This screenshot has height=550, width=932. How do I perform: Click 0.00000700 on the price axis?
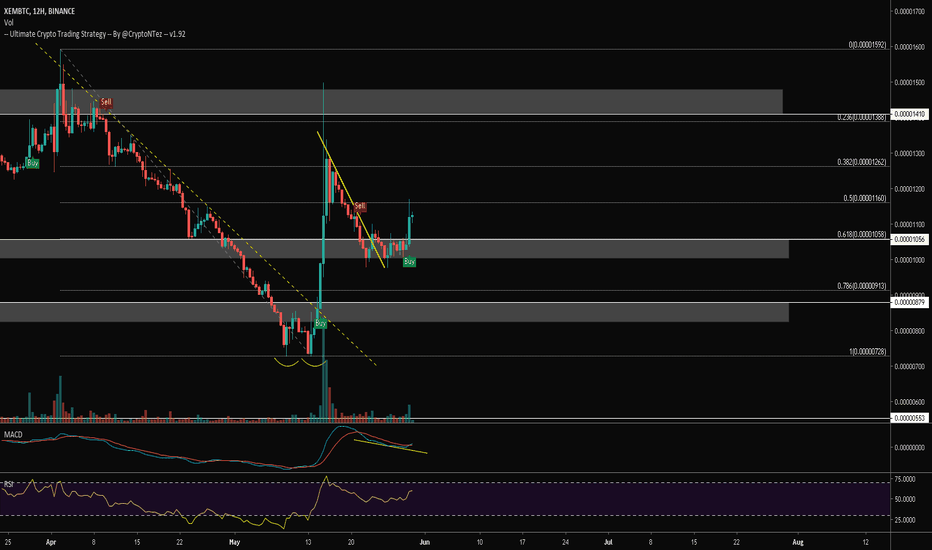909,367
